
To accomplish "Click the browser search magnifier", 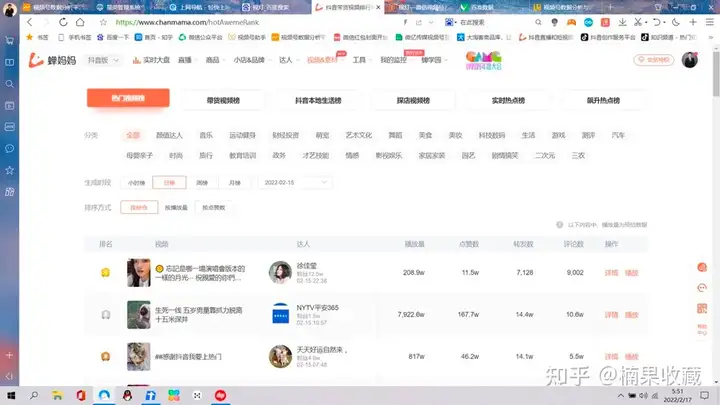I will pos(538,22).
